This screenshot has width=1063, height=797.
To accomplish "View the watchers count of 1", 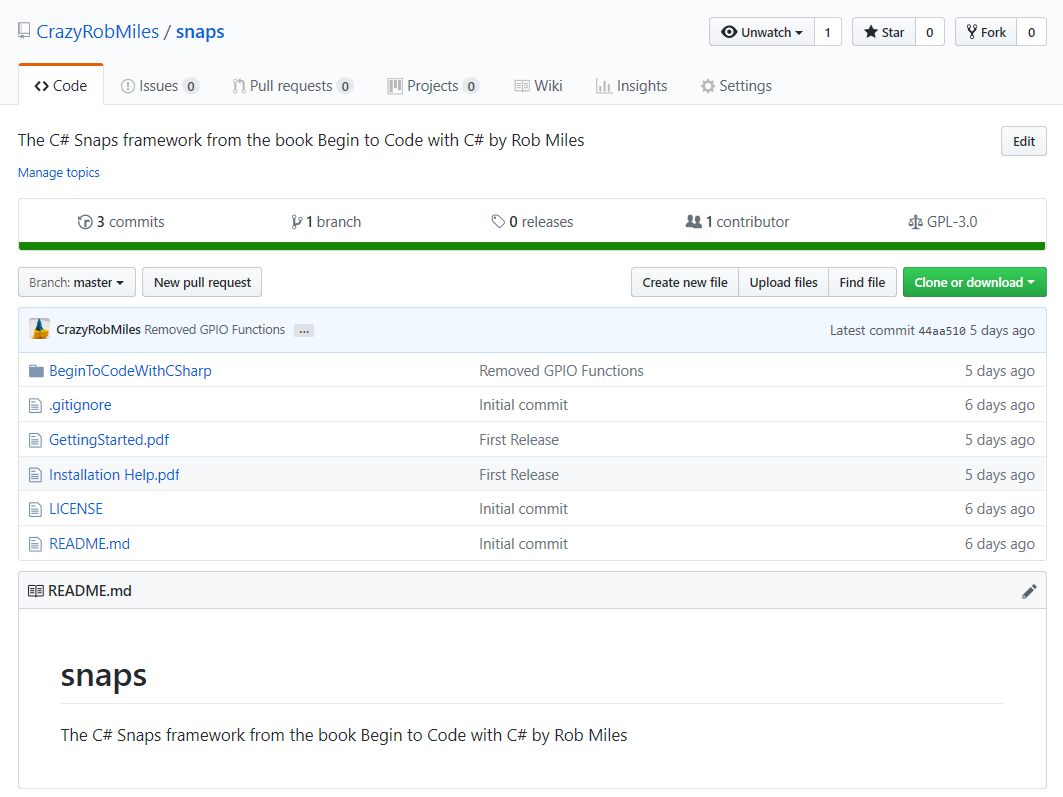I will point(828,32).
